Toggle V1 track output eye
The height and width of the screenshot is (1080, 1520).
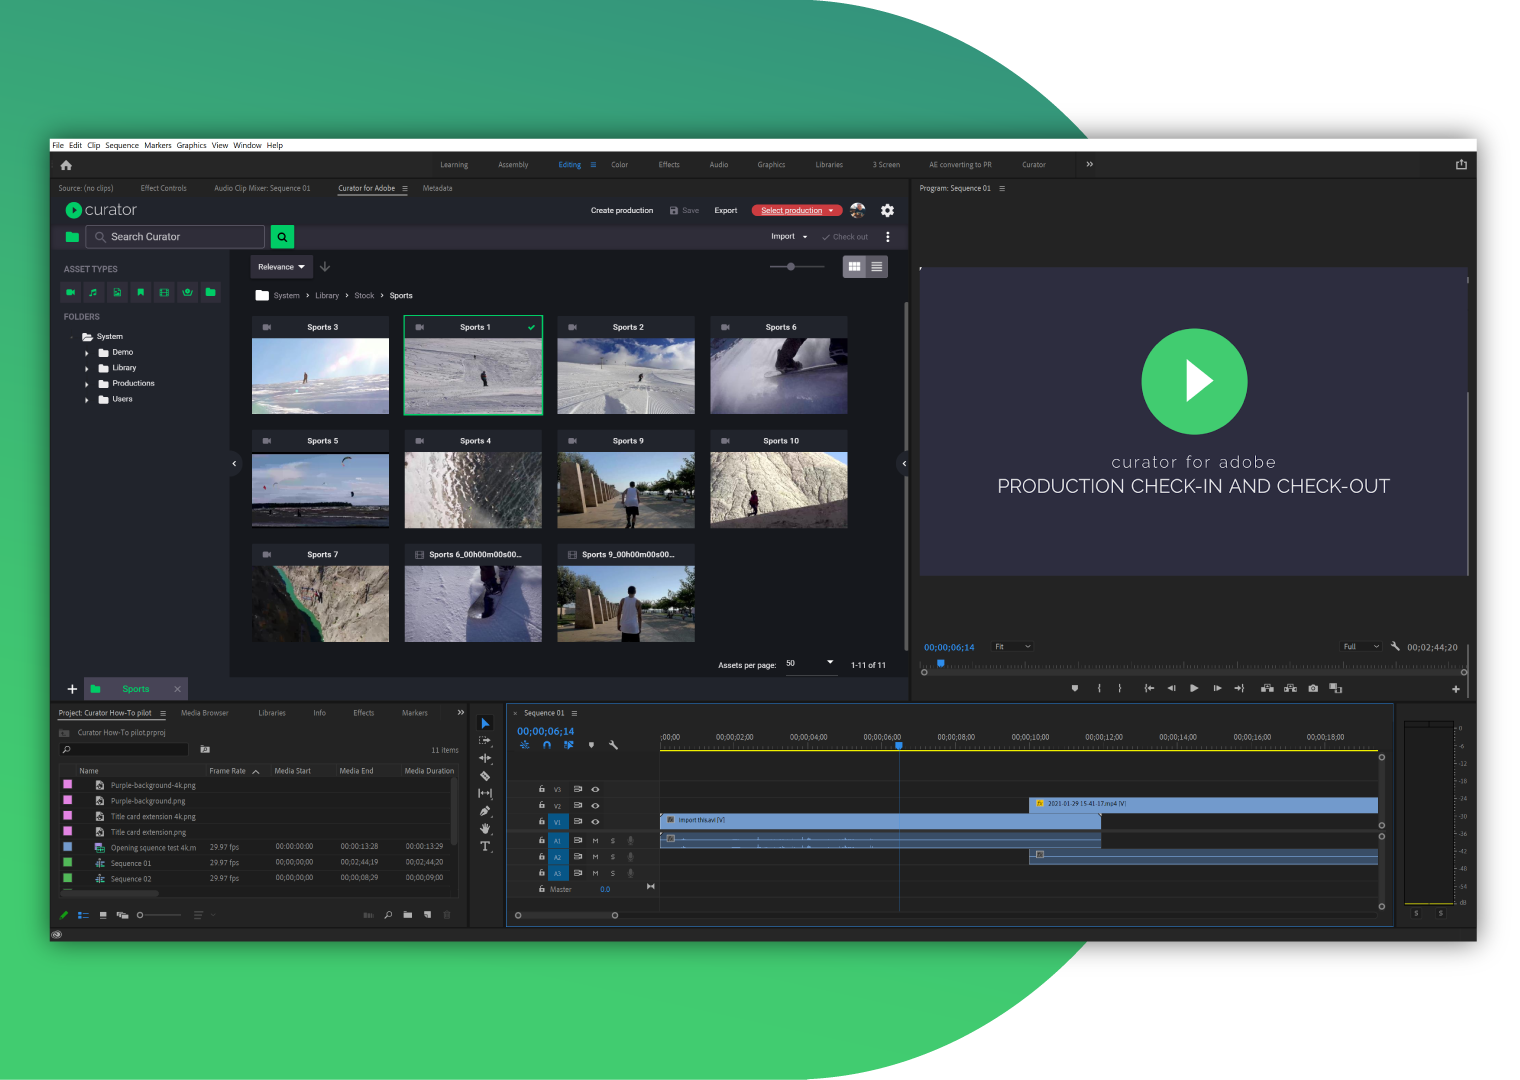[595, 821]
